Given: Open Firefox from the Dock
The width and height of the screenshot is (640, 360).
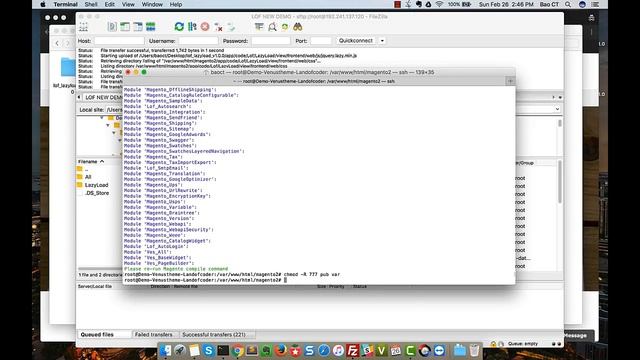Looking at the screenshot, I should tap(281, 350).
